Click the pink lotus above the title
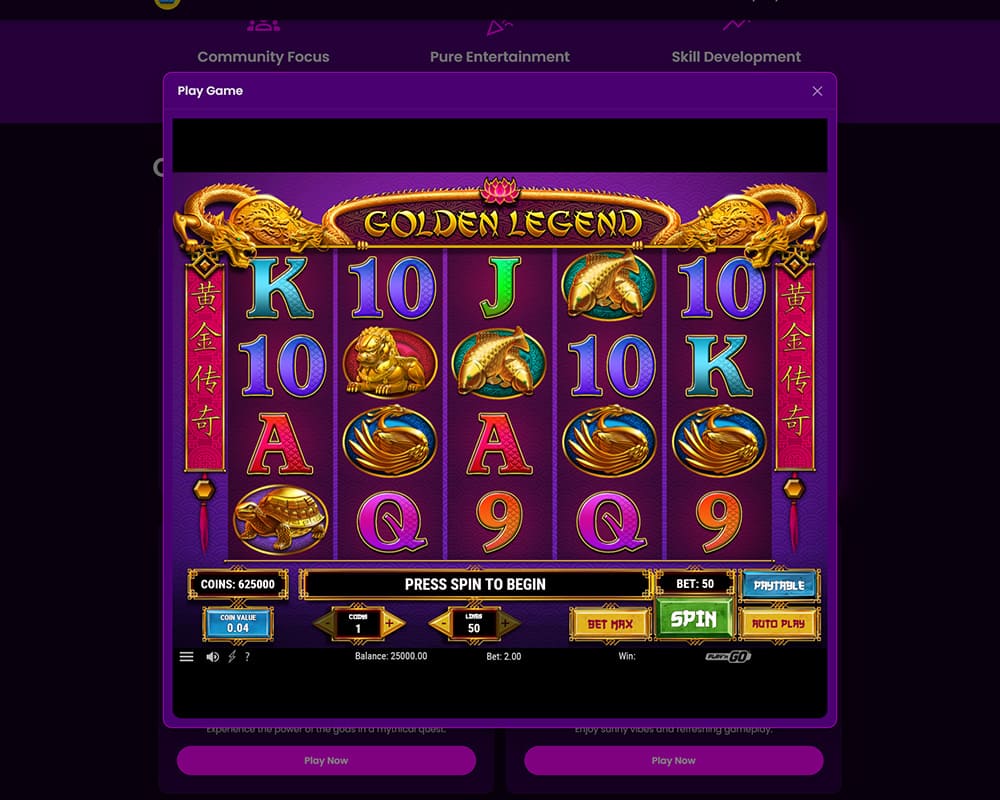This screenshot has height=800, width=1000. (501, 189)
